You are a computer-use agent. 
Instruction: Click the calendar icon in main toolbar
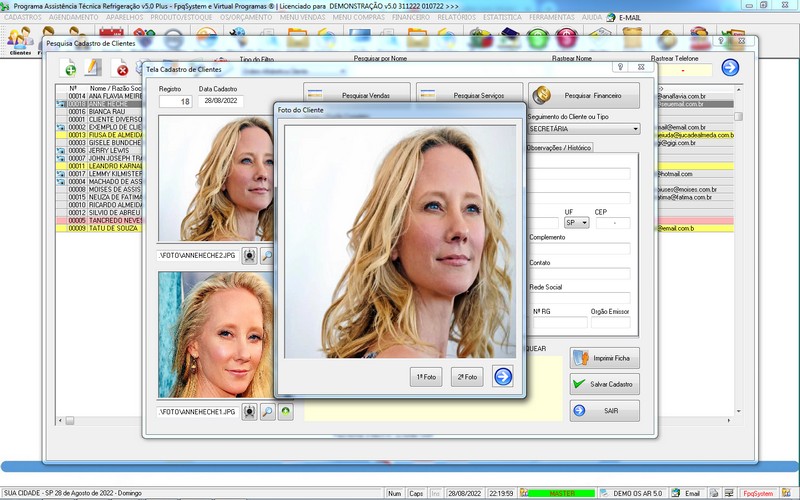(x=111, y=38)
